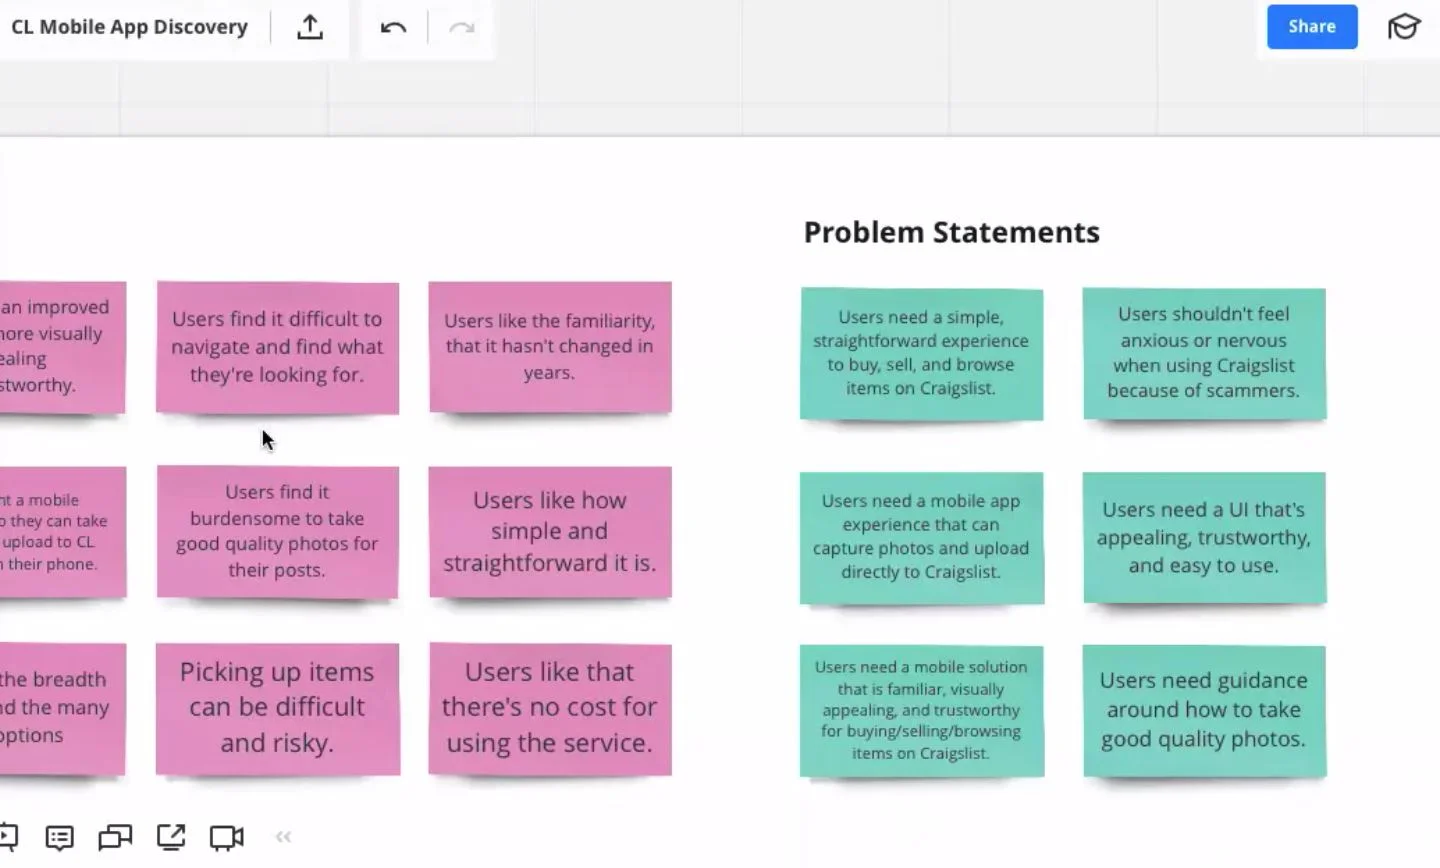Select the note about simple straightforward Craigslist experience

click(x=921, y=353)
